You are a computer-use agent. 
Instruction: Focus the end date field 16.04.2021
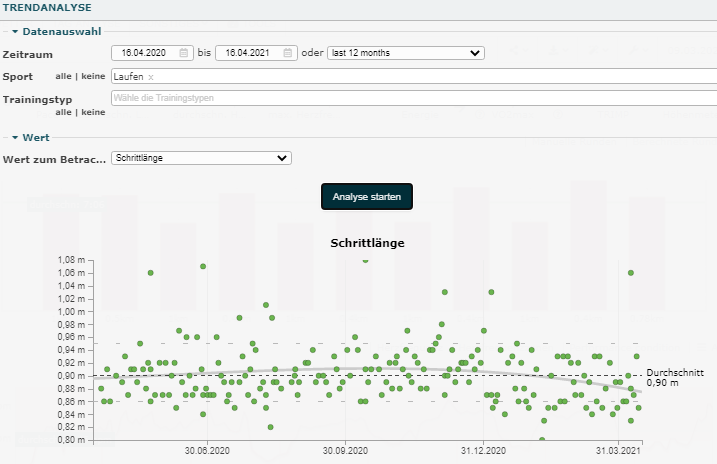click(x=248, y=53)
